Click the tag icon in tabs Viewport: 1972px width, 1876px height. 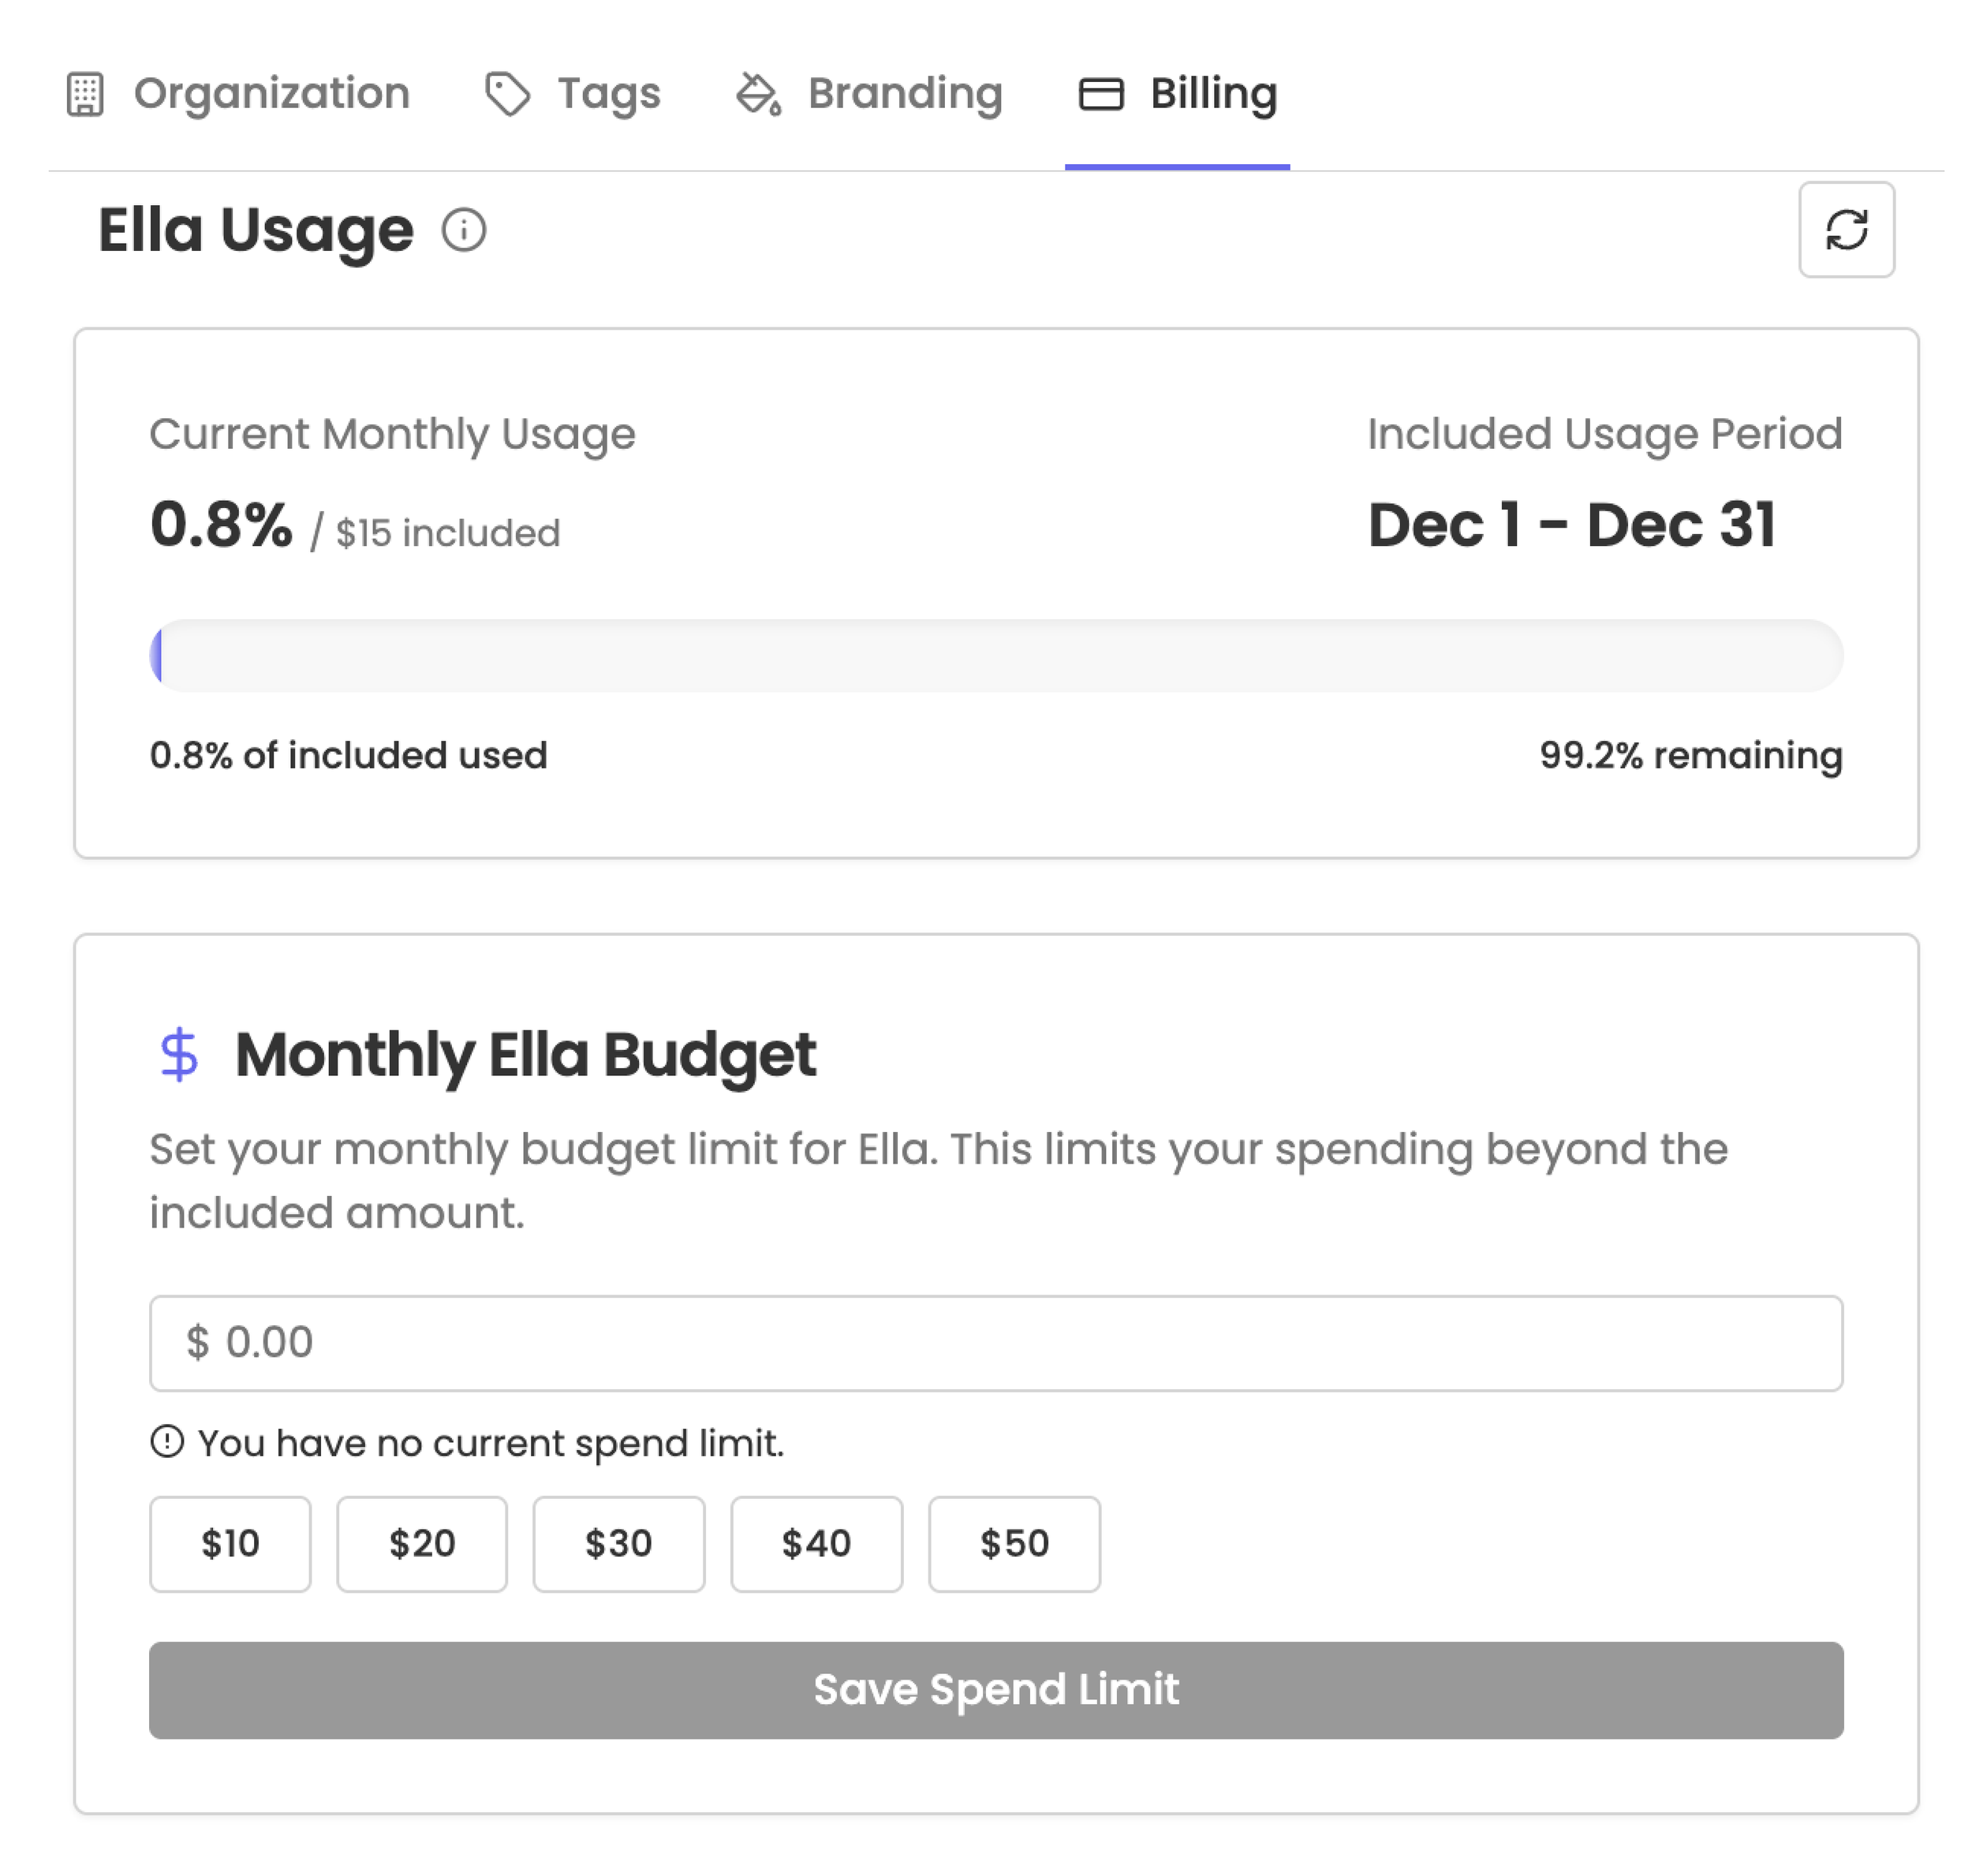point(507,94)
